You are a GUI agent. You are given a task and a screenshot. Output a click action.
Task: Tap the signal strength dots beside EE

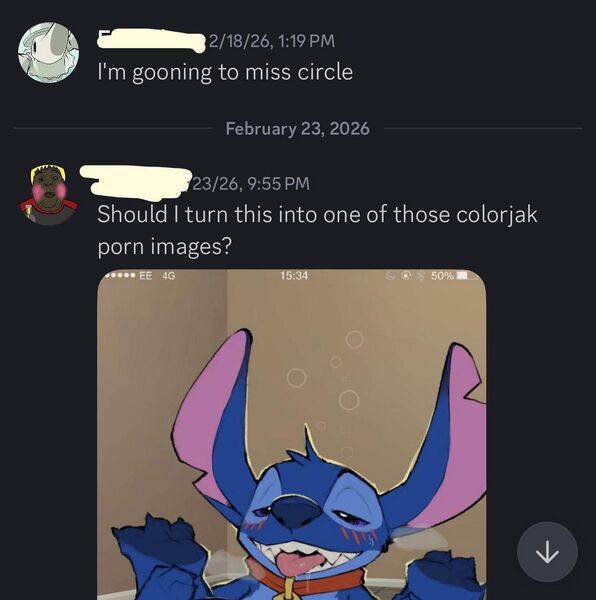tap(121, 276)
